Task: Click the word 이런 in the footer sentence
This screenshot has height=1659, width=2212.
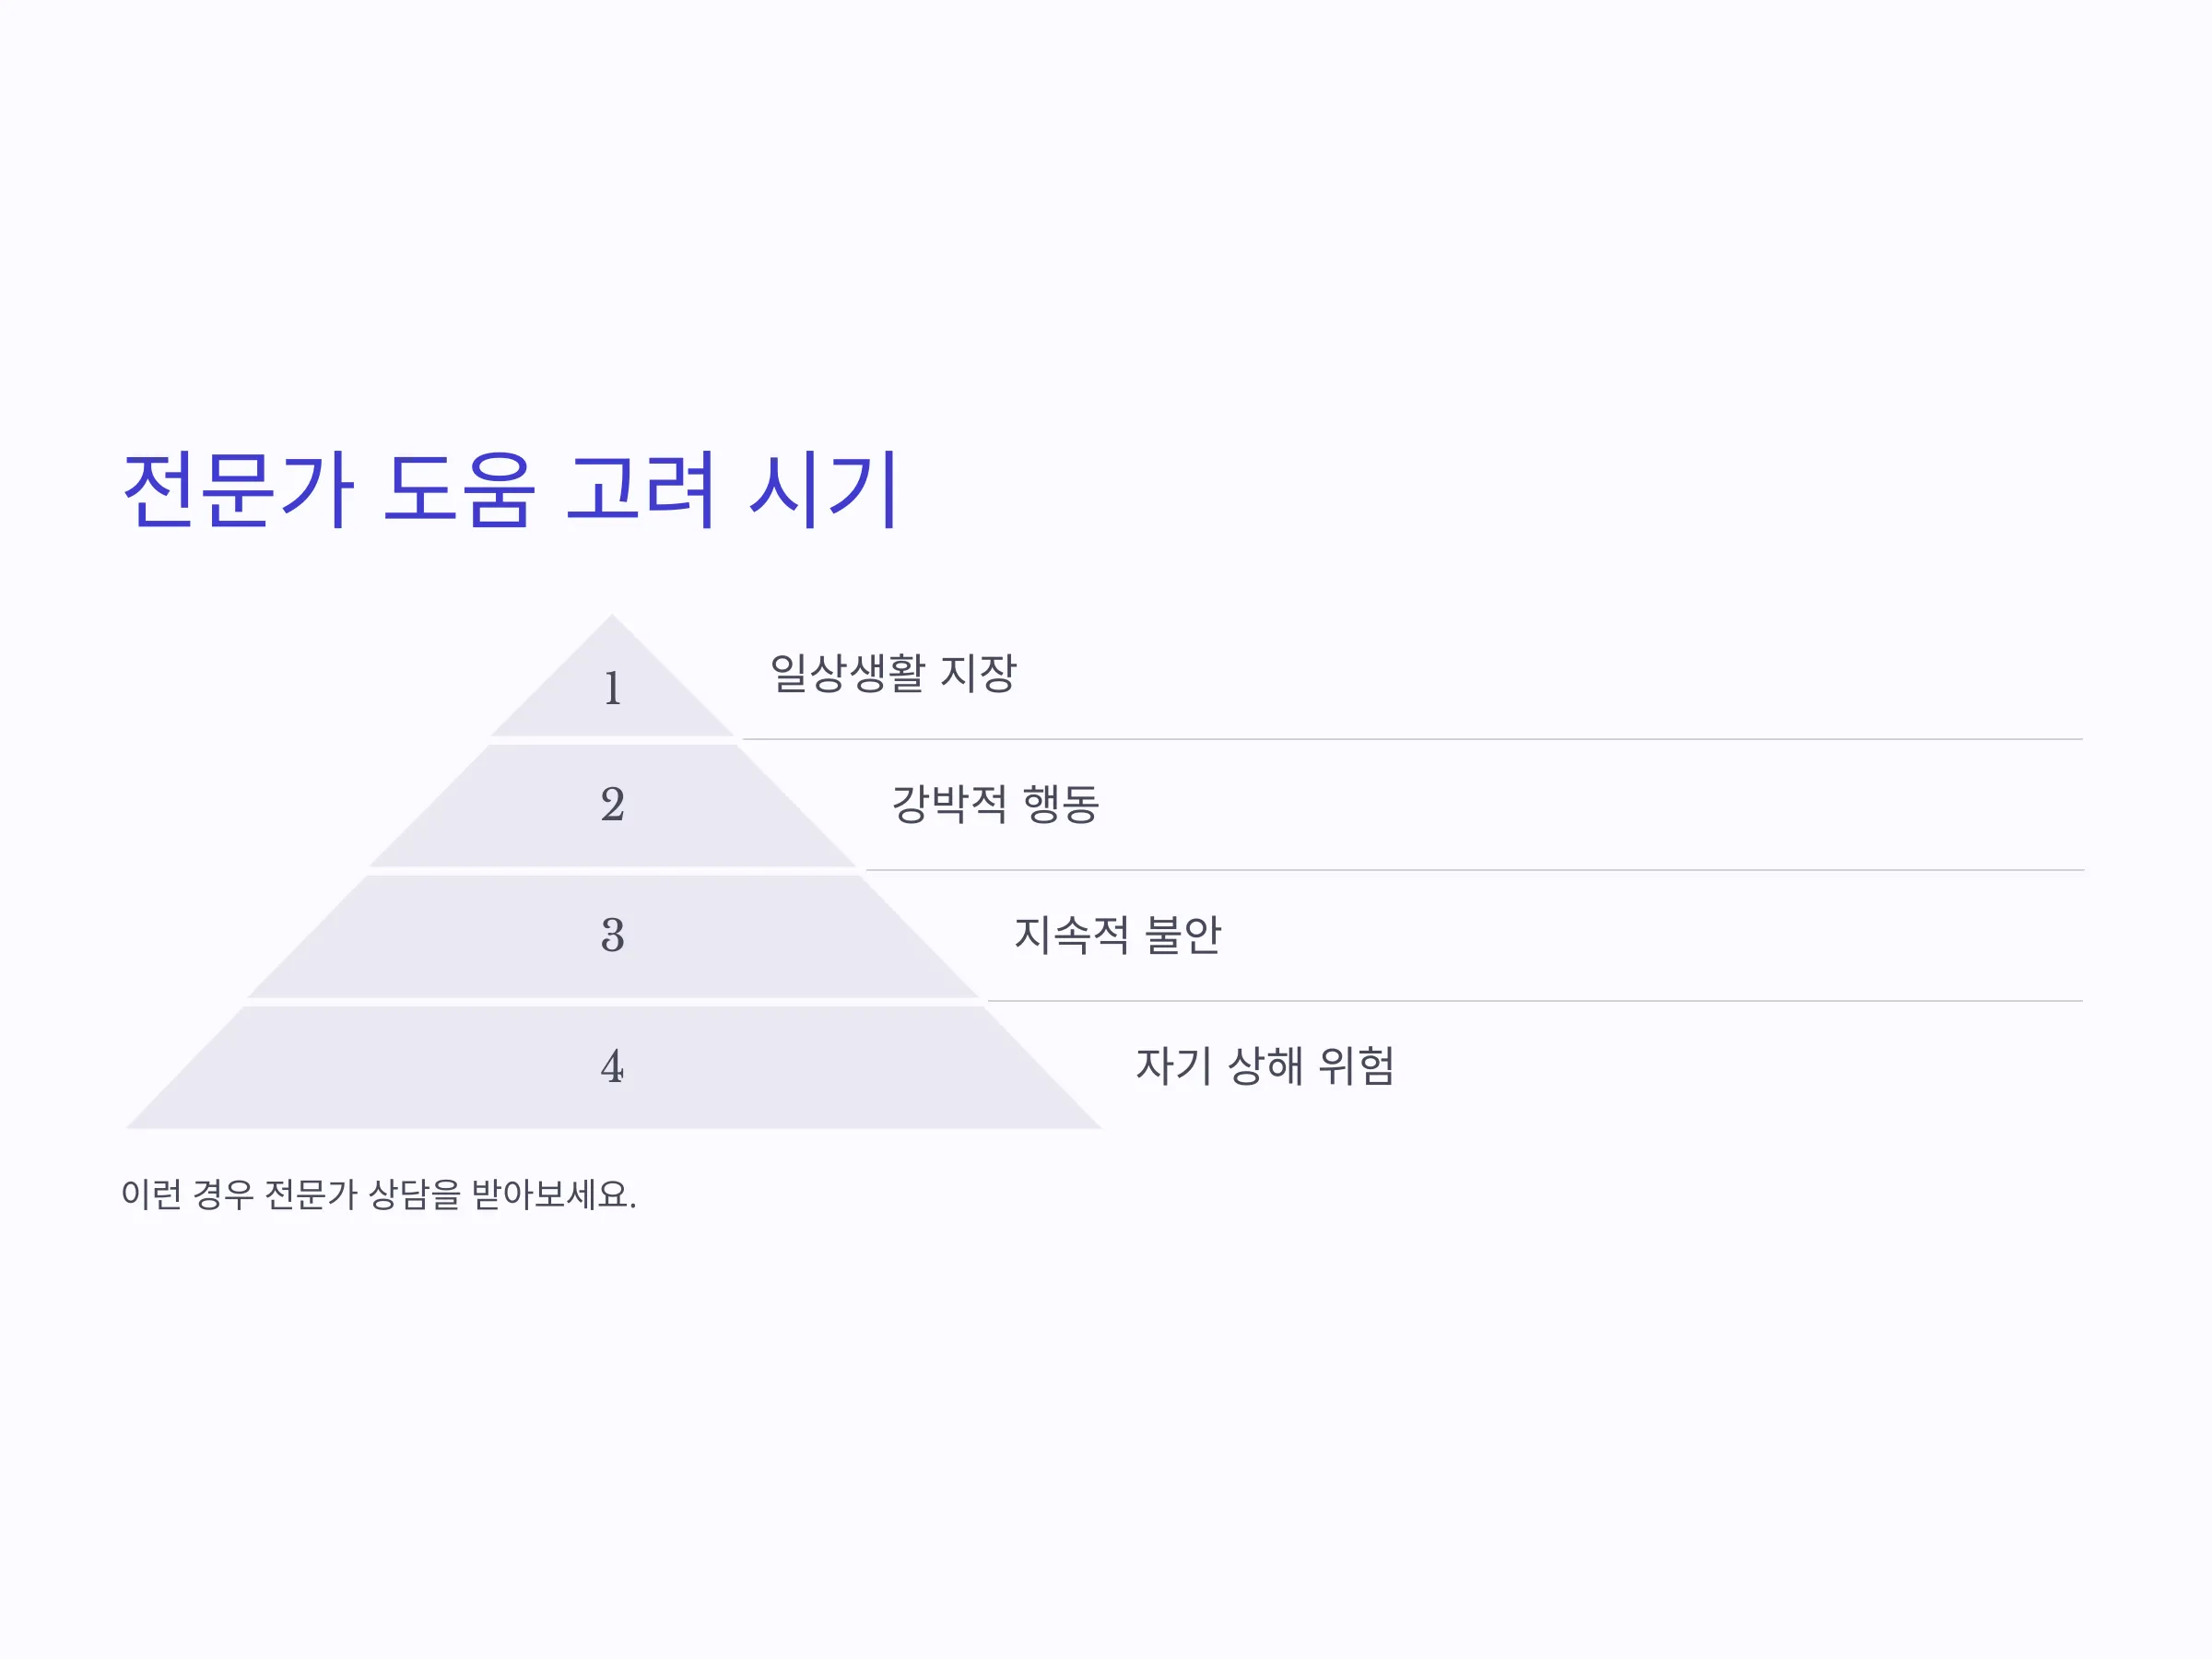Action: tap(152, 1194)
